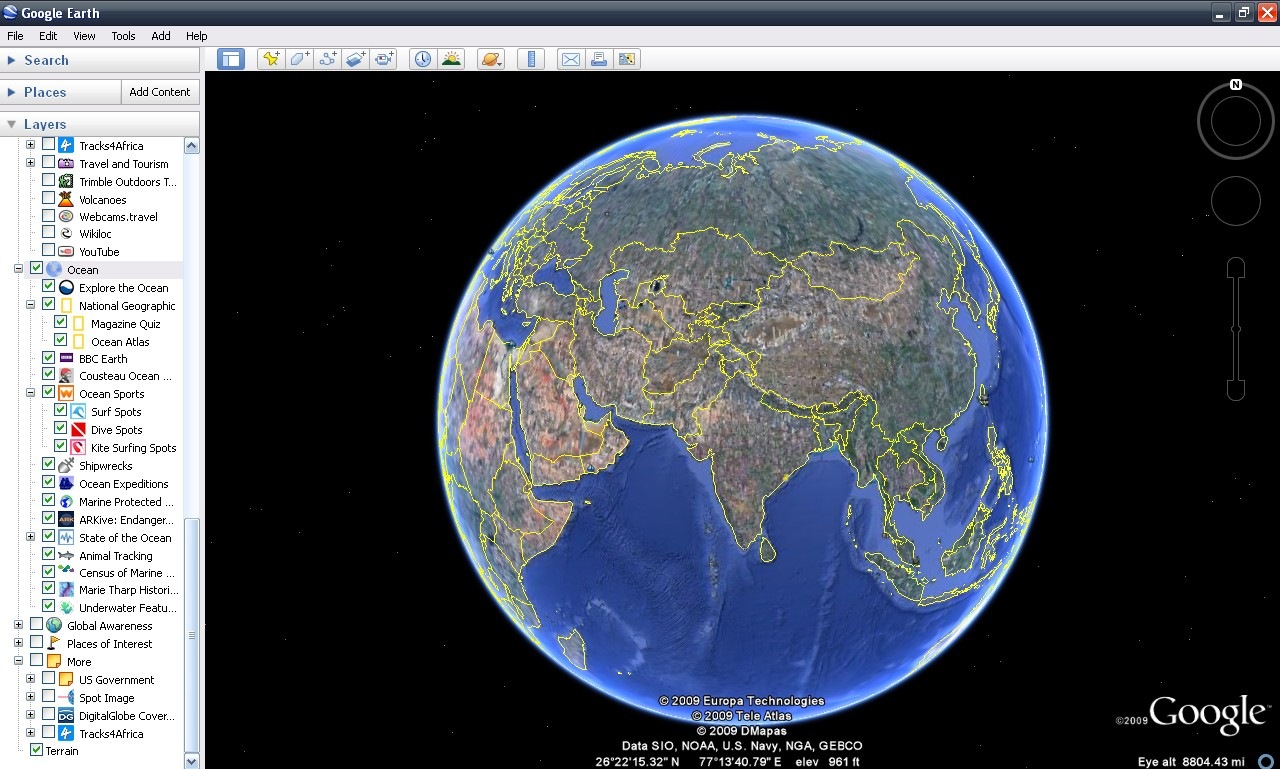The height and width of the screenshot is (769, 1280).
Task: Select the Add Path tool
Action: click(x=327, y=59)
